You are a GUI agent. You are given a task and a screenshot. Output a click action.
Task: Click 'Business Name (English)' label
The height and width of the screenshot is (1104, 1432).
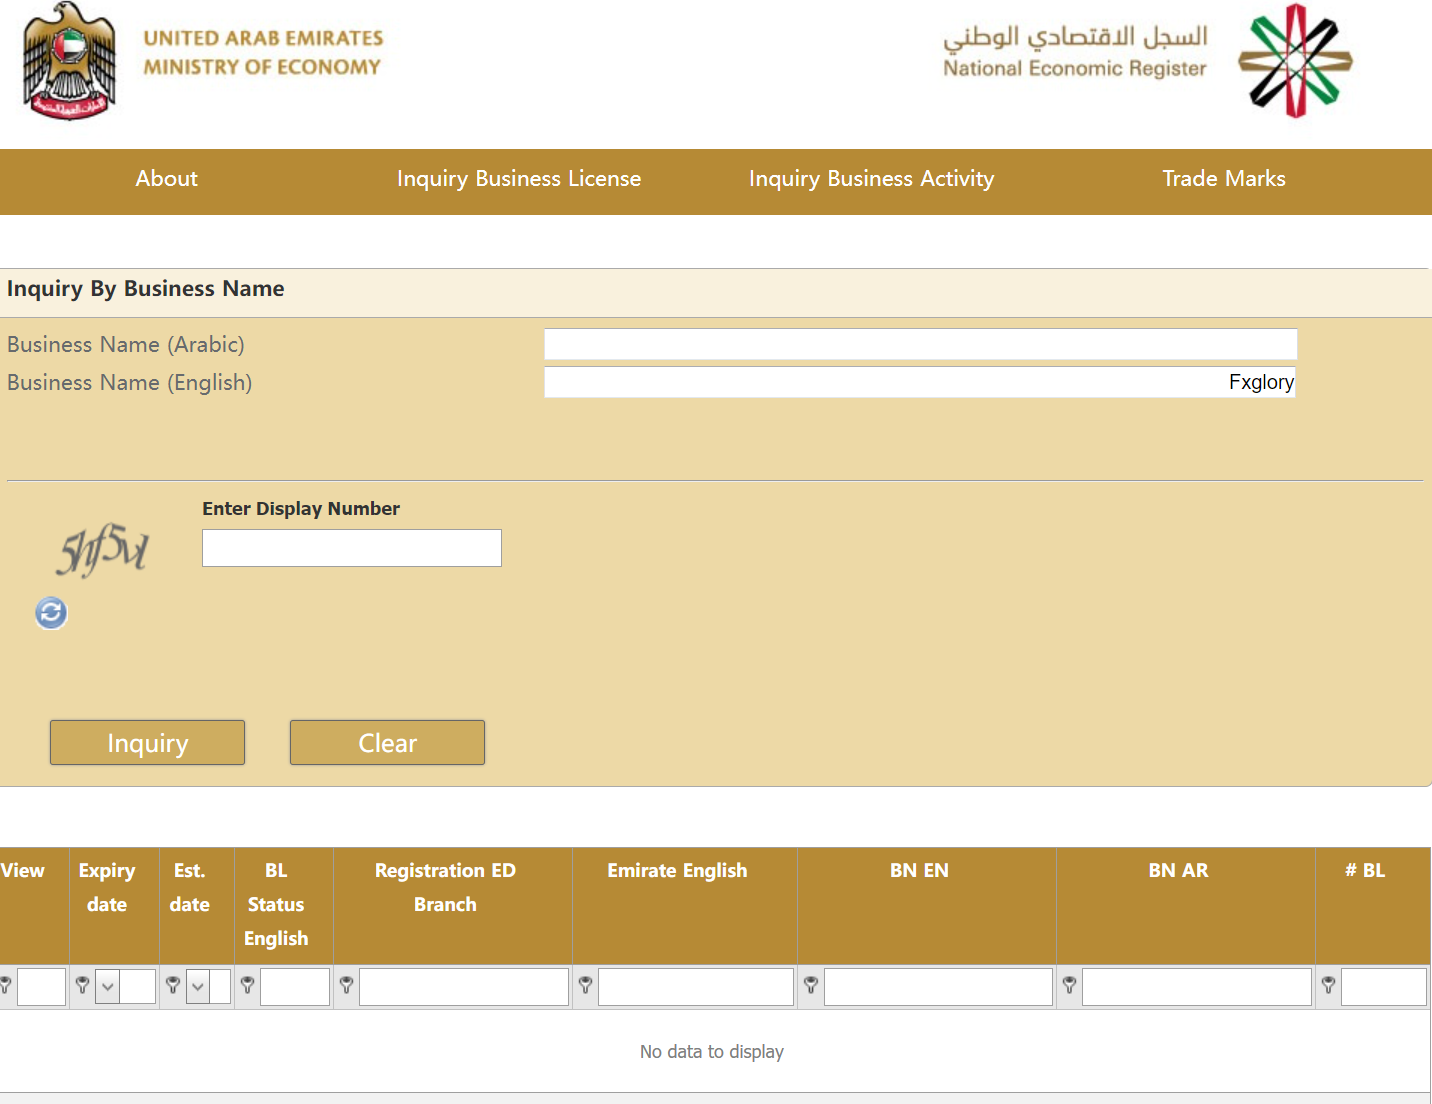(x=130, y=383)
